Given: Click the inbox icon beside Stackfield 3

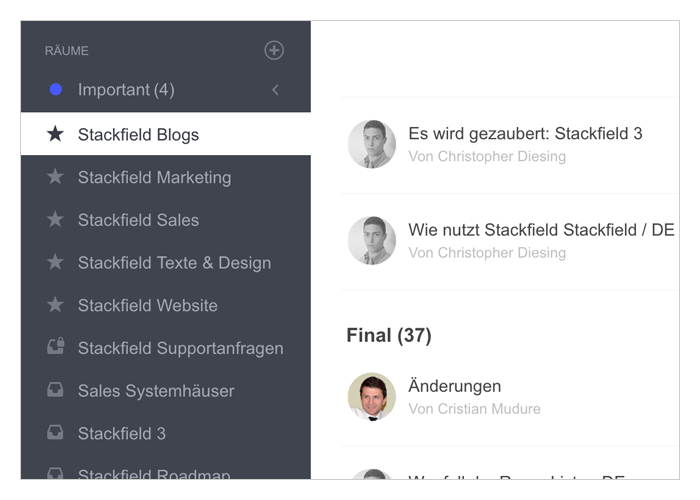Looking at the screenshot, I should (x=55, y=433).
